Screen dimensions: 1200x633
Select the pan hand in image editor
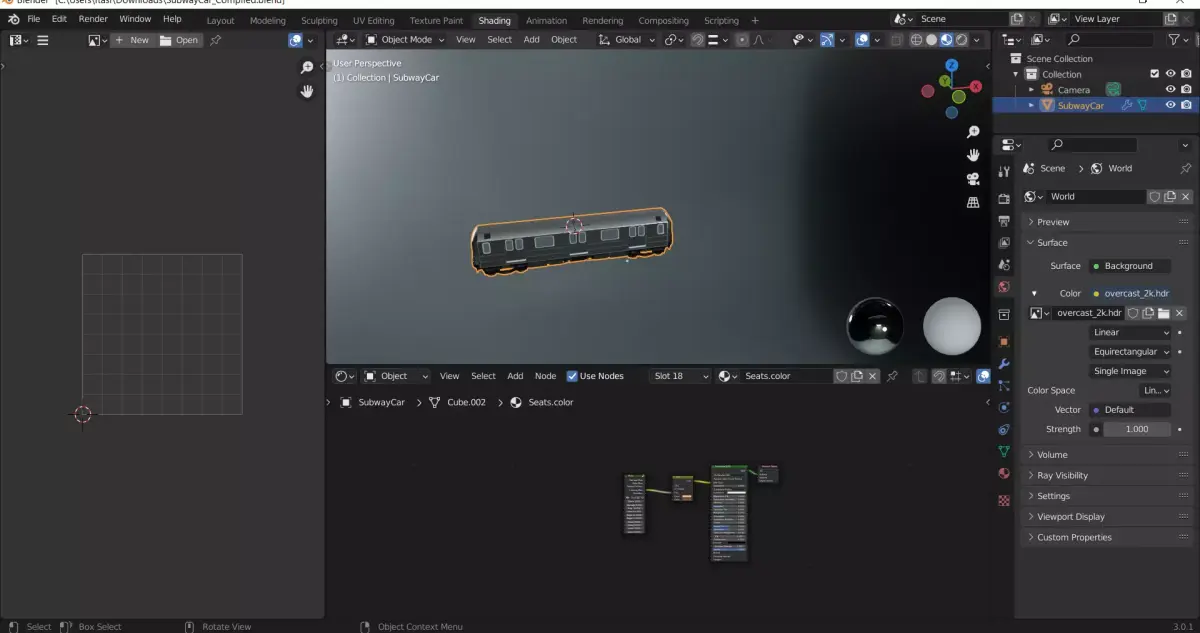(x=307, y=91)
